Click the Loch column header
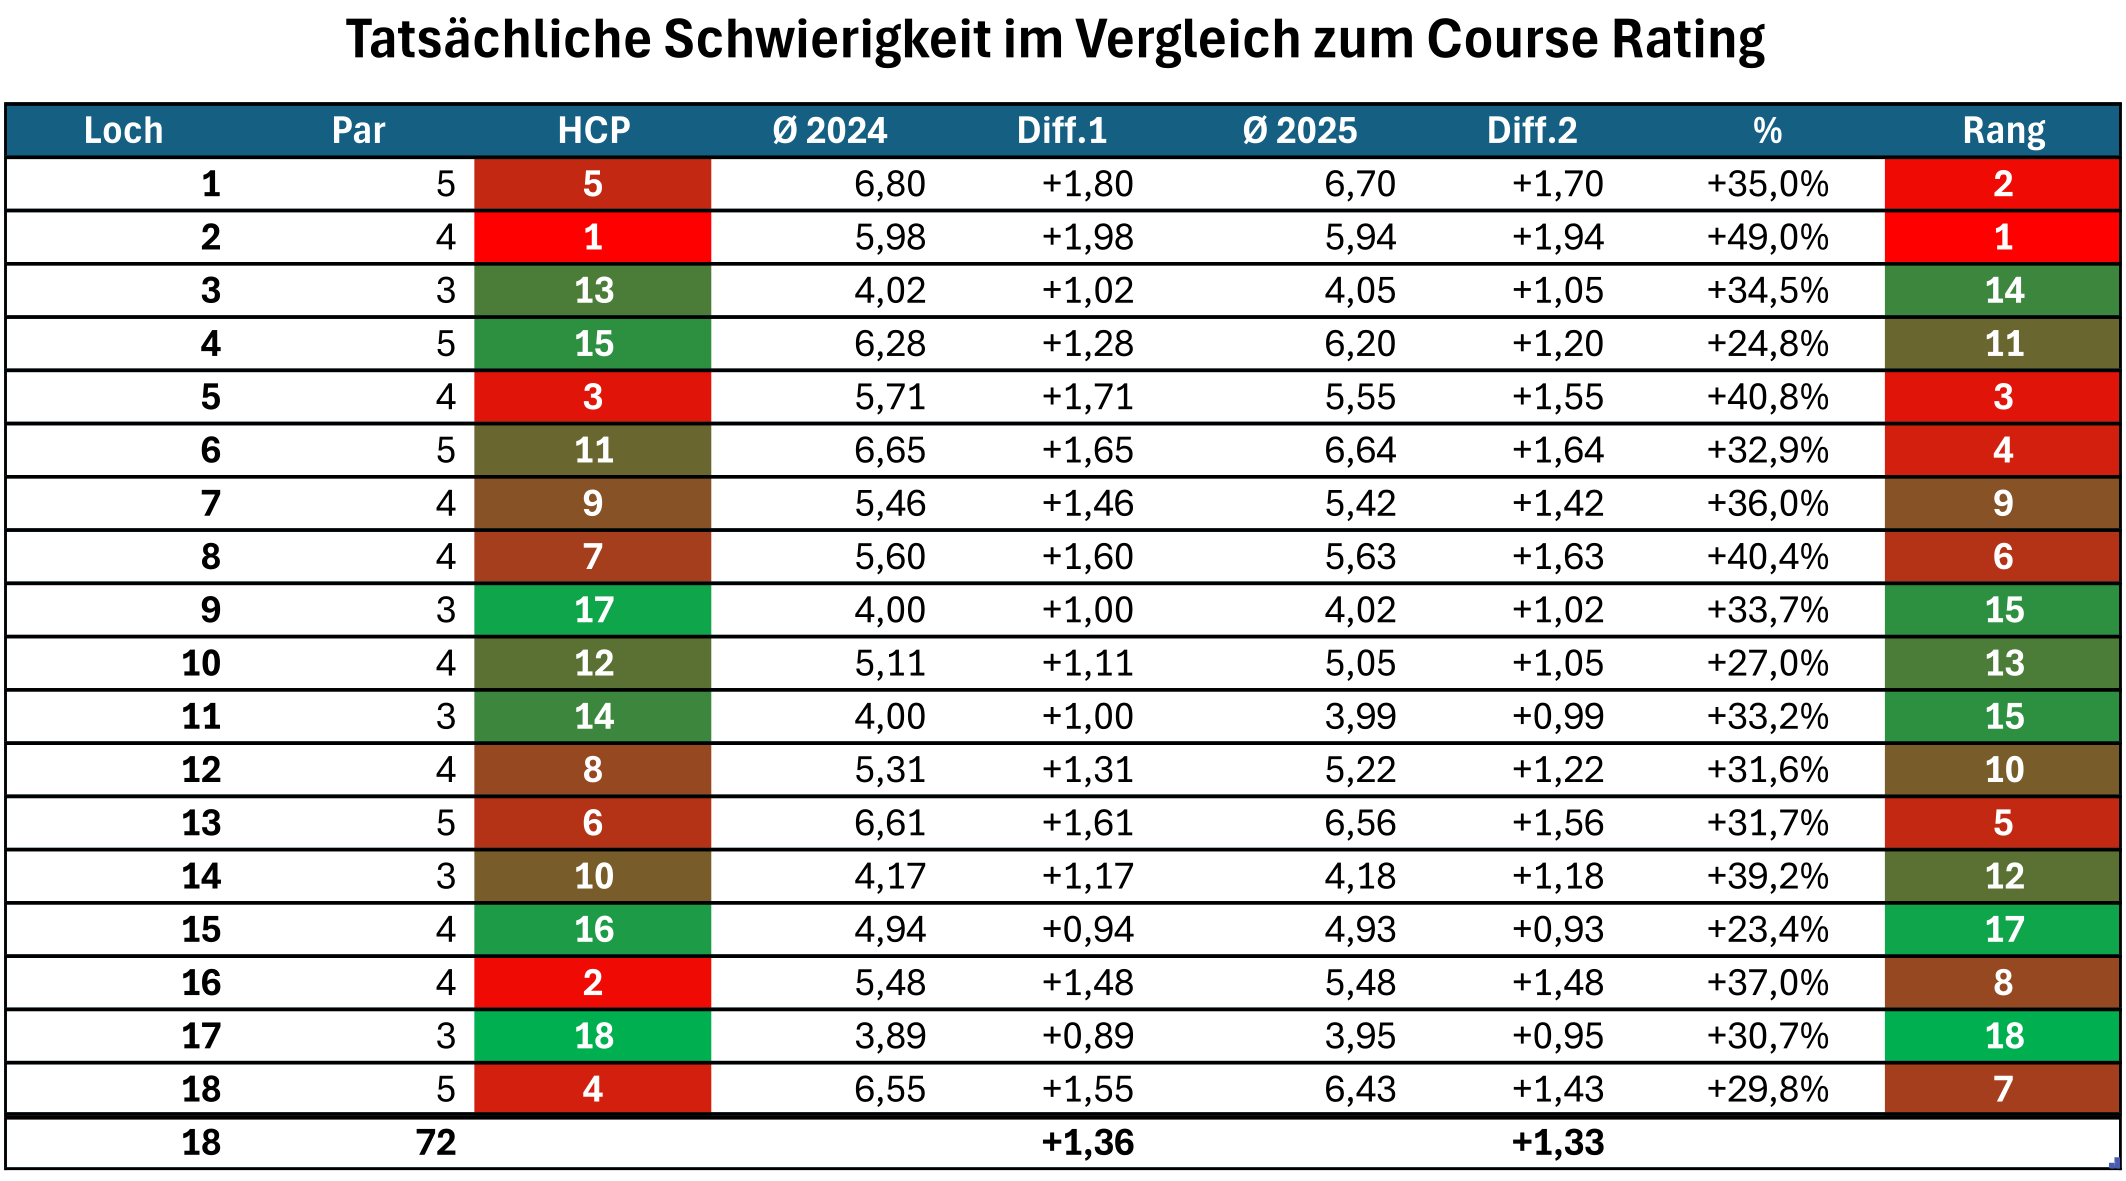This screenshot has height=1181, width=2126. tap(123, 131)
